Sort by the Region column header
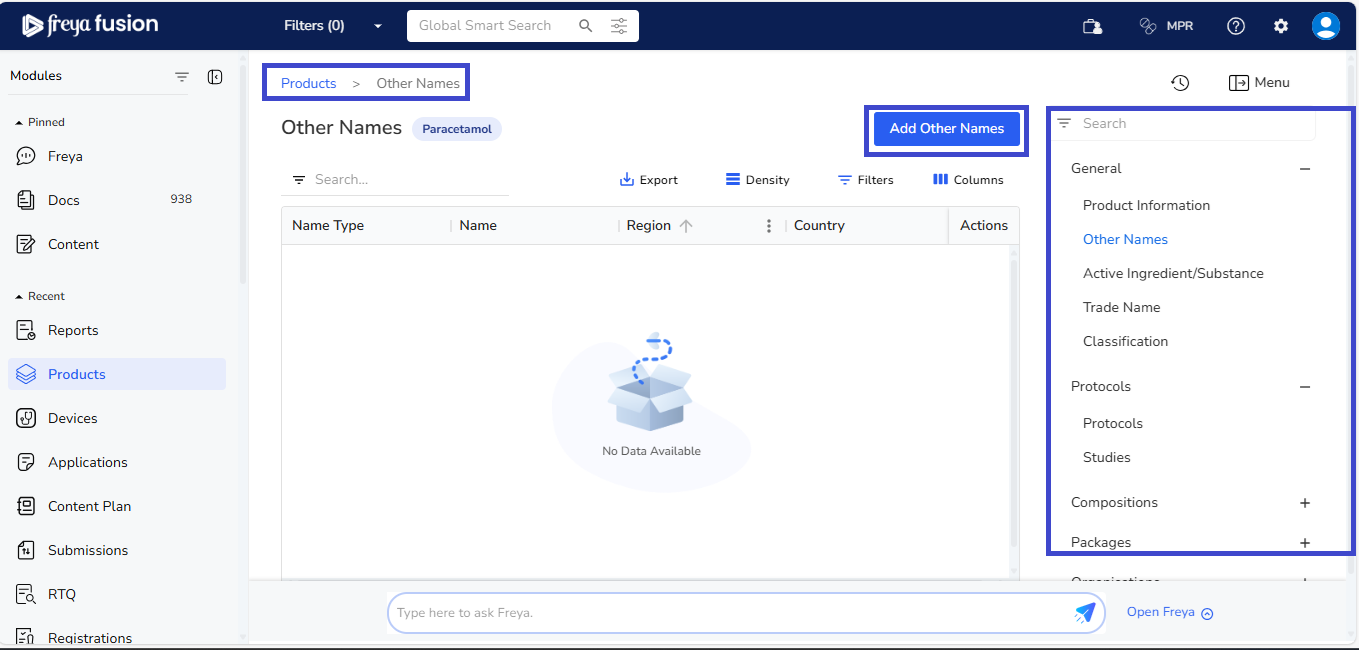 pos(649,226)
